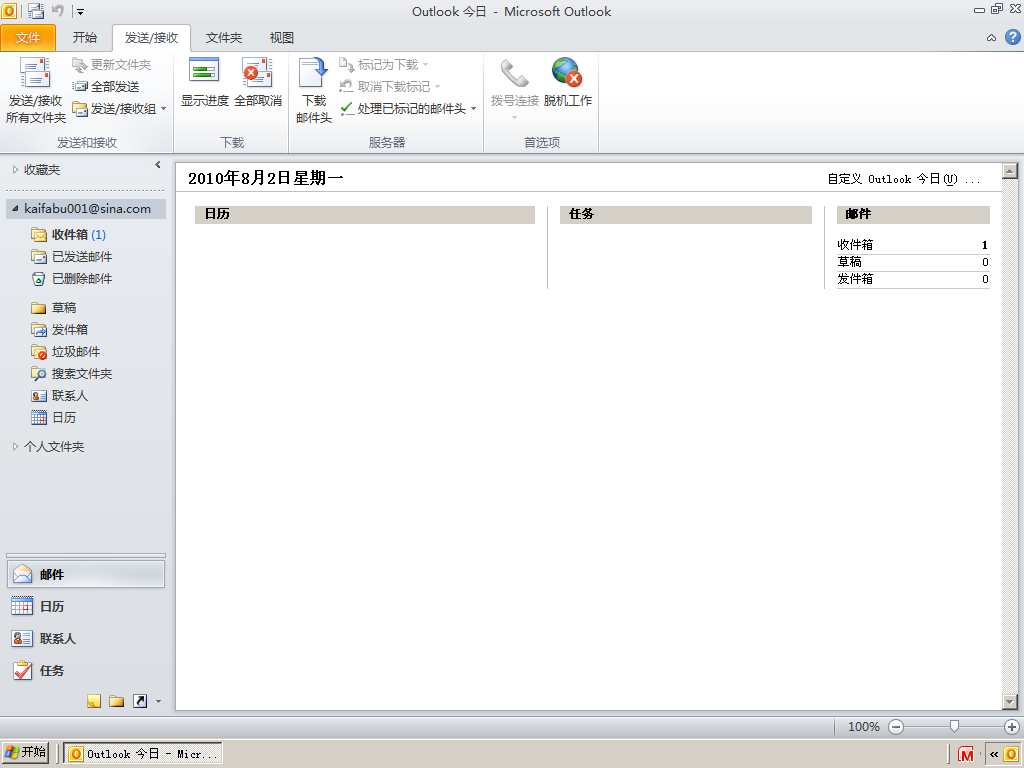Open the View tab (视图)
Image resolution: width=1024 pixels, height=768 pixels.
(x=282, y=38)
